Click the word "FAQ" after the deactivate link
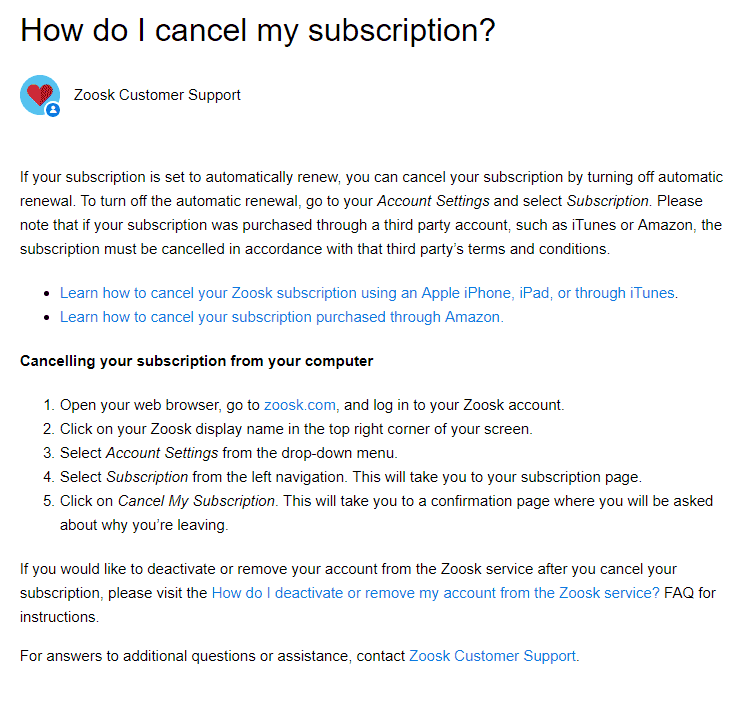 pos(680,593)
